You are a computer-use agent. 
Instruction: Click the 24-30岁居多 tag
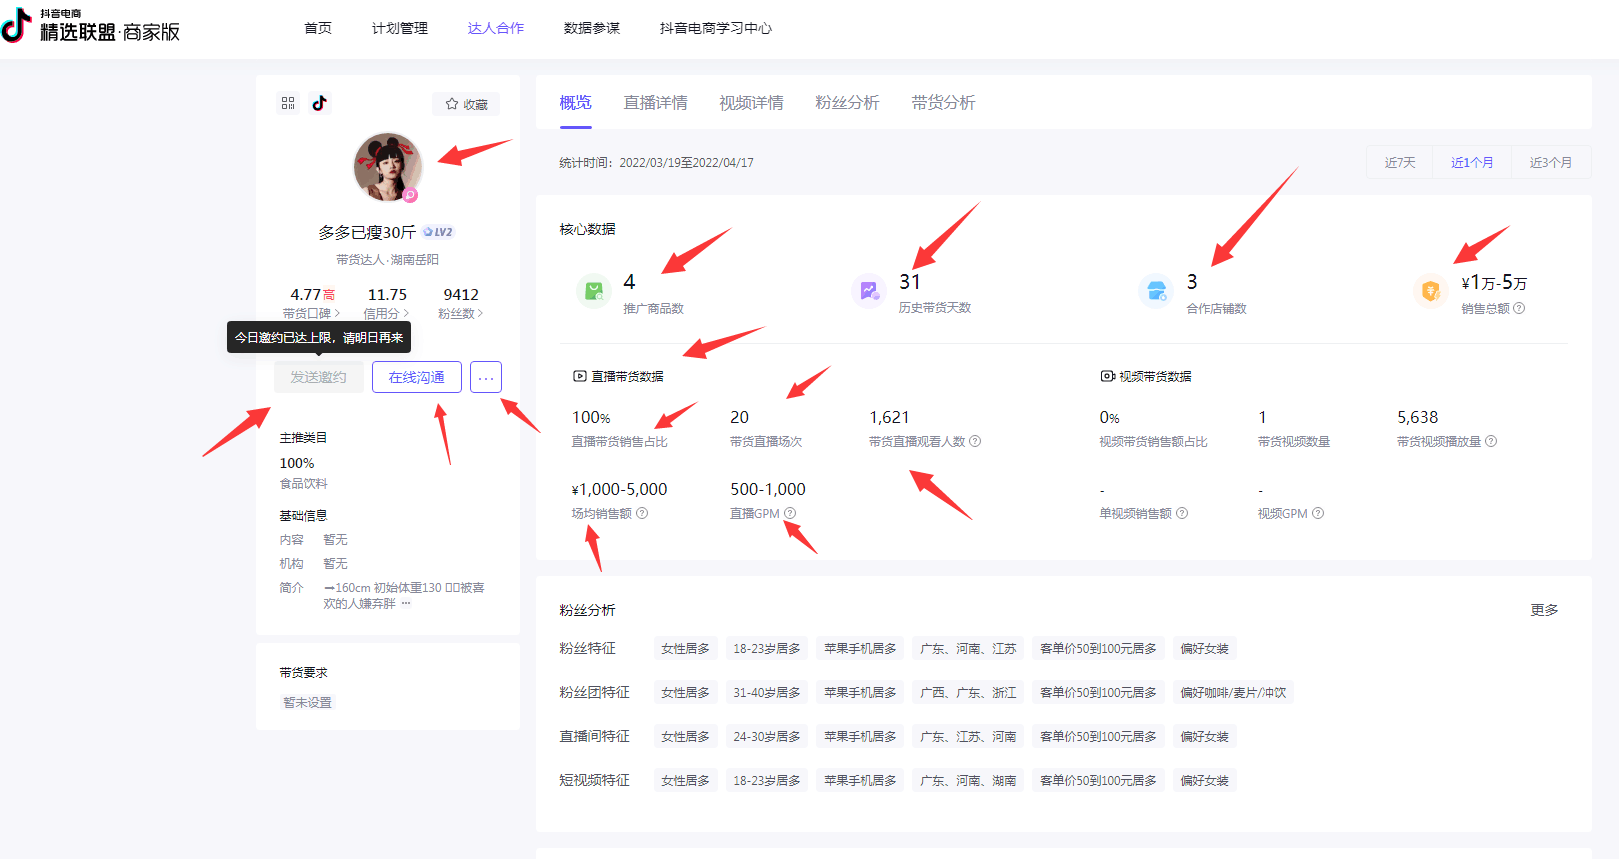coord(767,736)
